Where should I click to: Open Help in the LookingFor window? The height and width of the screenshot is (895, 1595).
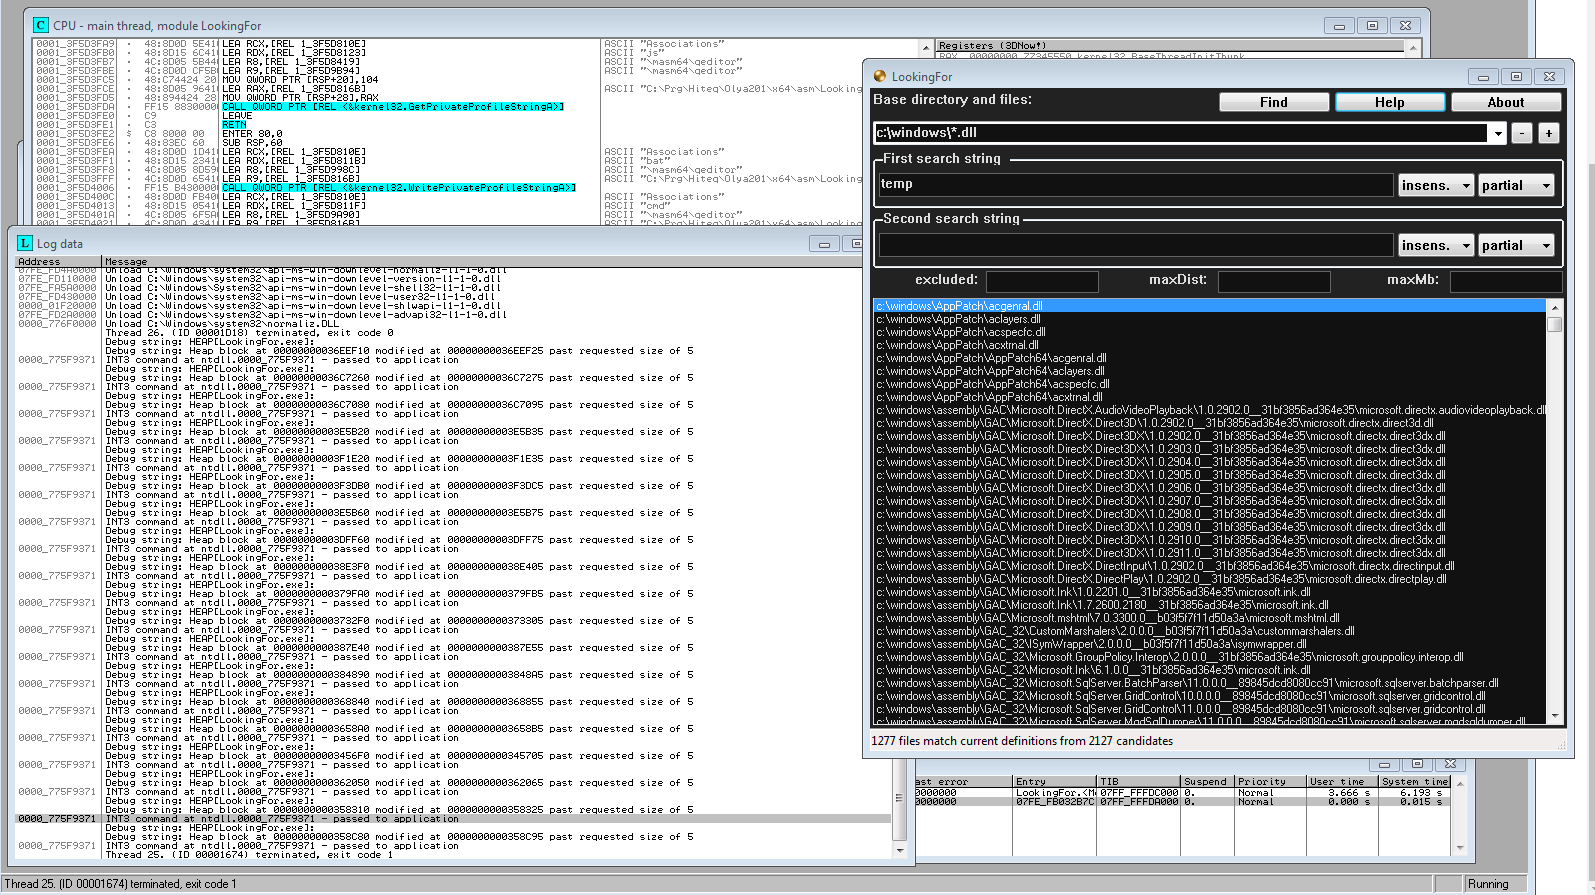(1390, 102)
